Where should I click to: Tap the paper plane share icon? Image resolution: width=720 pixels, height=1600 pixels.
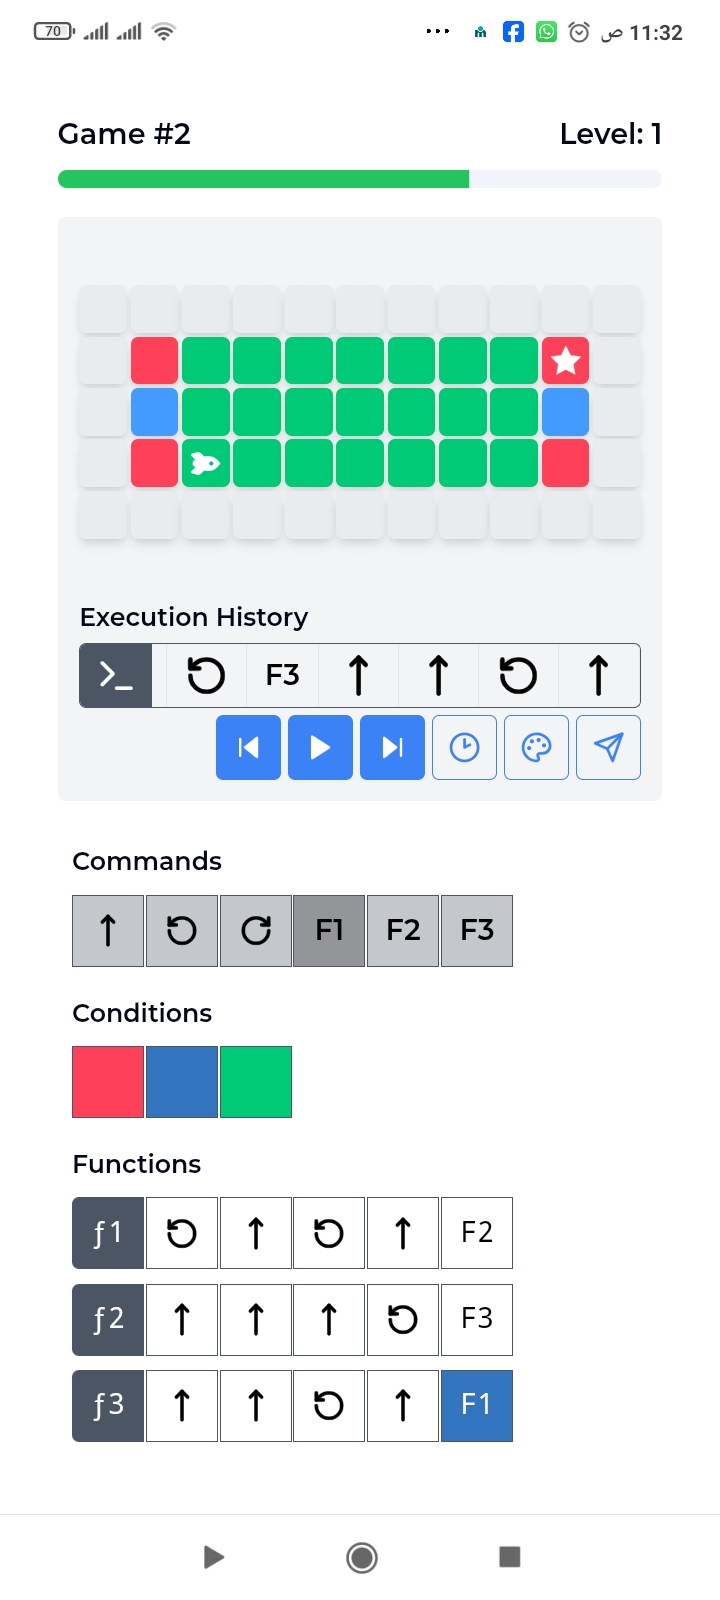pos(609,747)
